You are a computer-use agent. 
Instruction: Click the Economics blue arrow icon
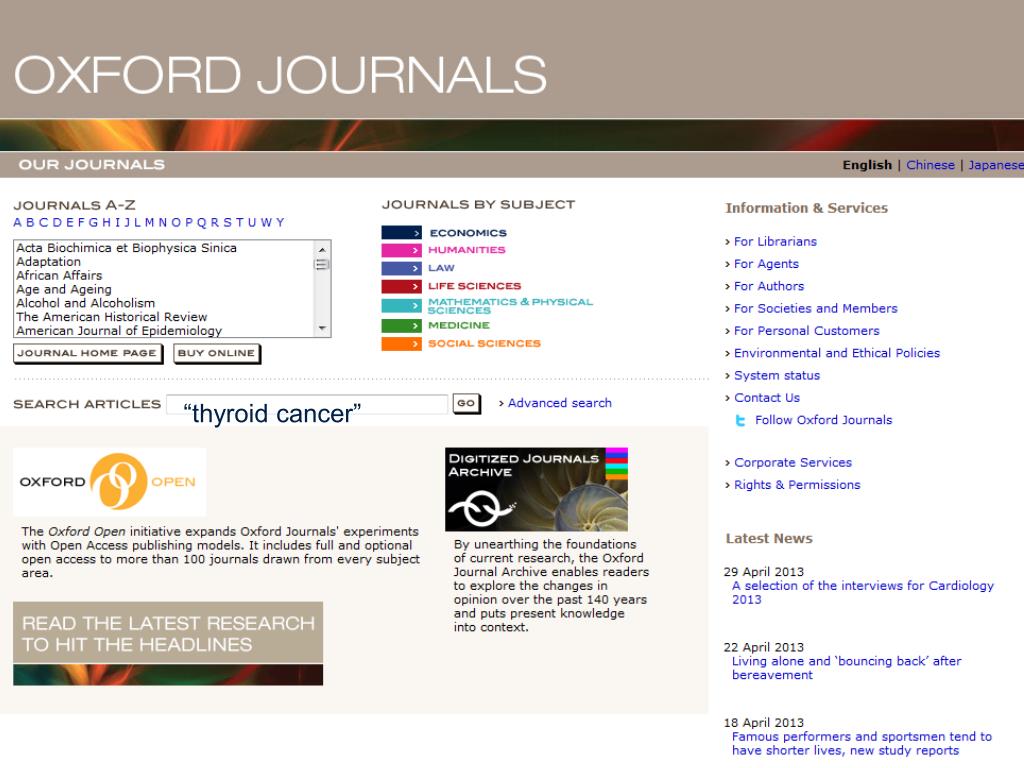click(x=401, y=232)
